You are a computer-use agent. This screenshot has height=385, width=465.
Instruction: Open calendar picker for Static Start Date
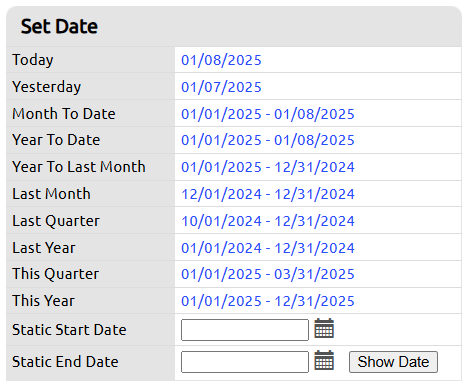coord(324,328)
